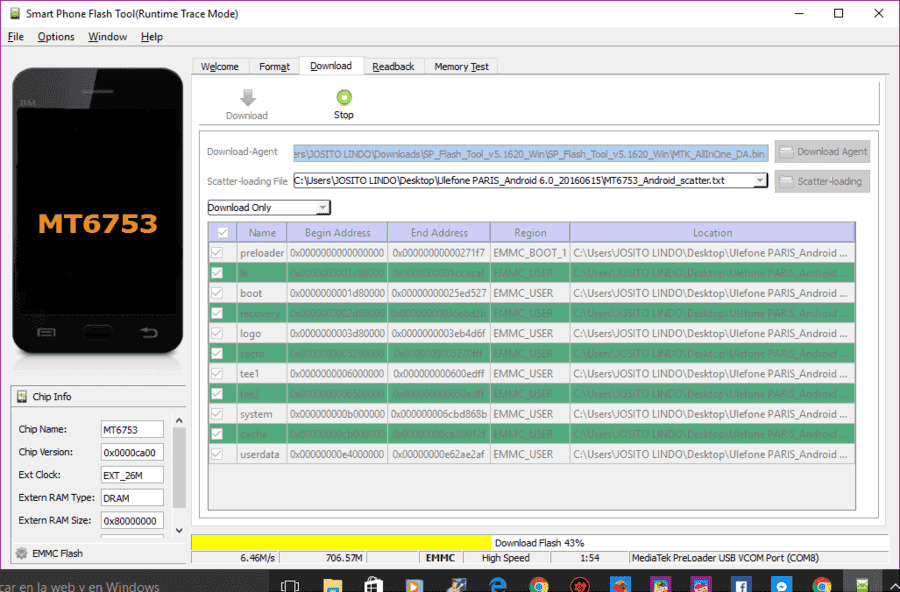
Task: Select the Download tab
Action: tap(331, 65)
